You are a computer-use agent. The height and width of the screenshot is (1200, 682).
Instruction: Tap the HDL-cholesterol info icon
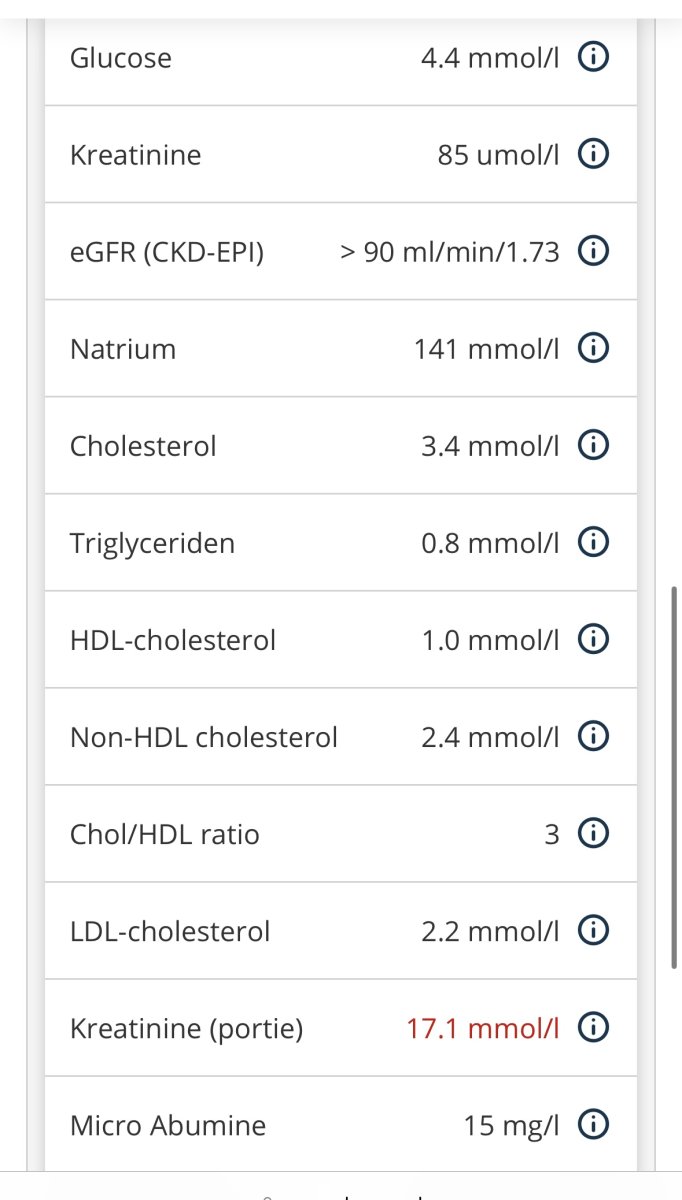point(594,640)
